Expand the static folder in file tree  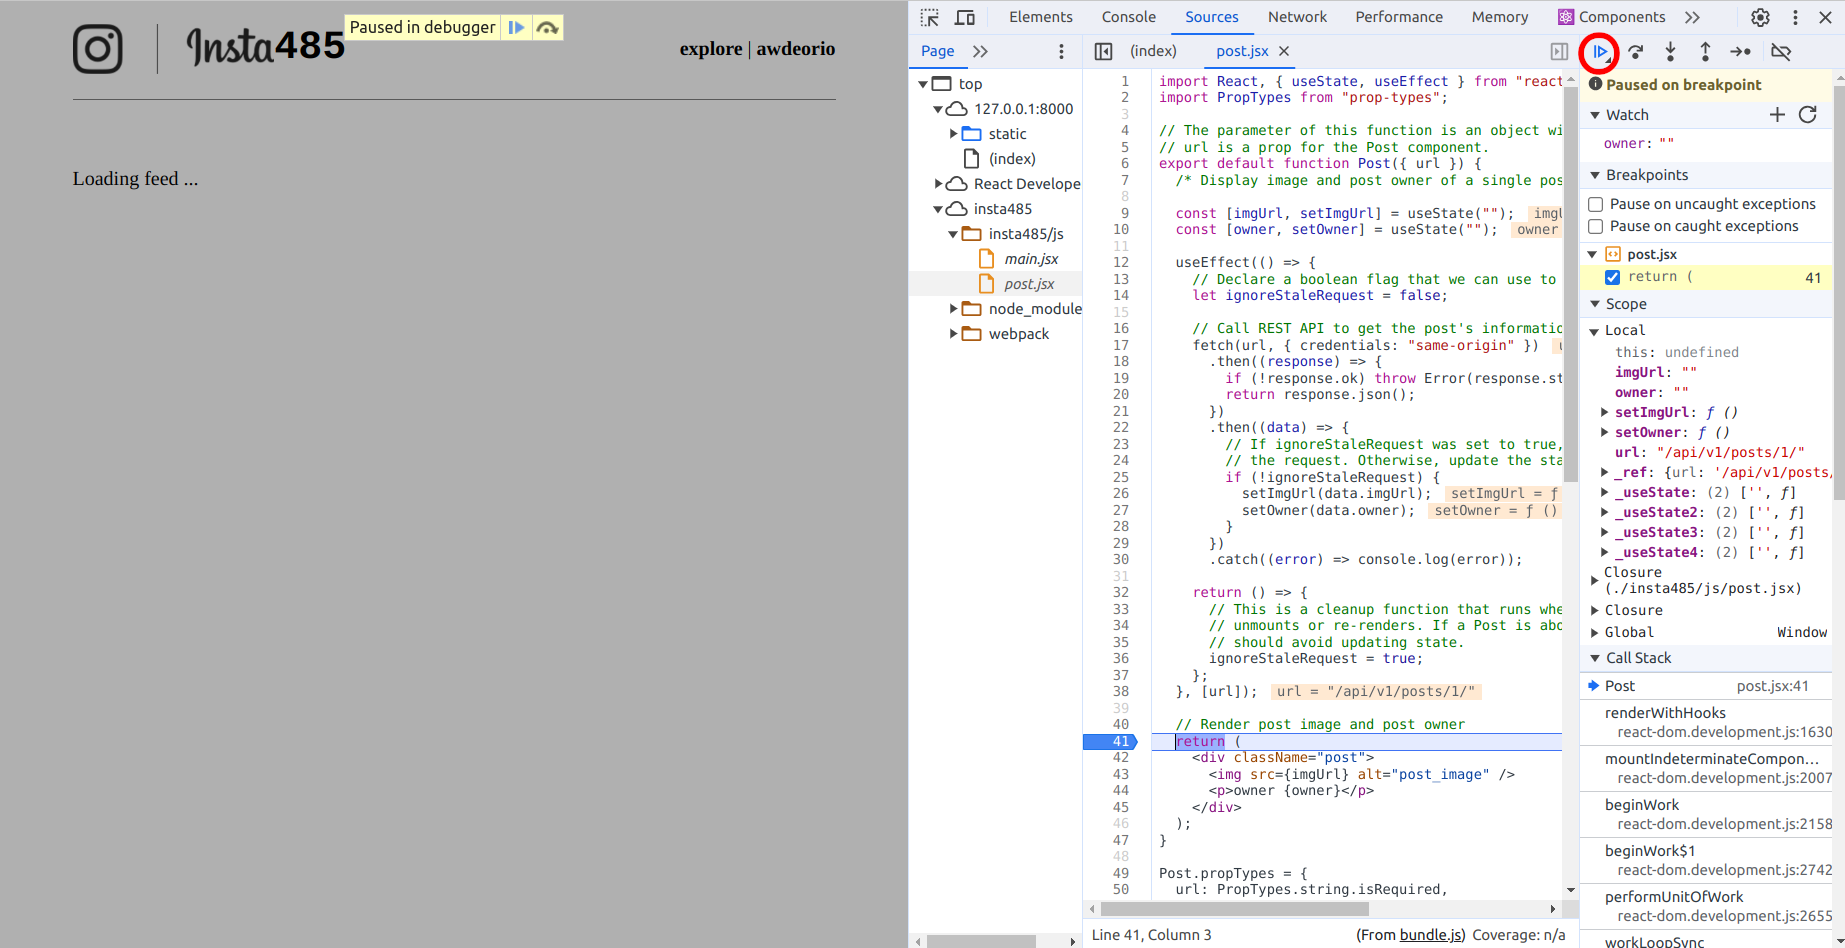(953, 134)
